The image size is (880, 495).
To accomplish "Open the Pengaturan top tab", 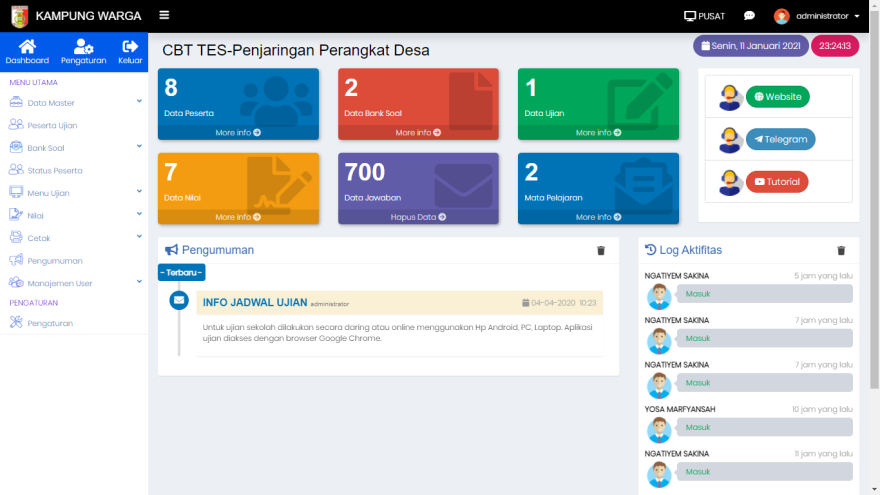I will pos(84,52).
